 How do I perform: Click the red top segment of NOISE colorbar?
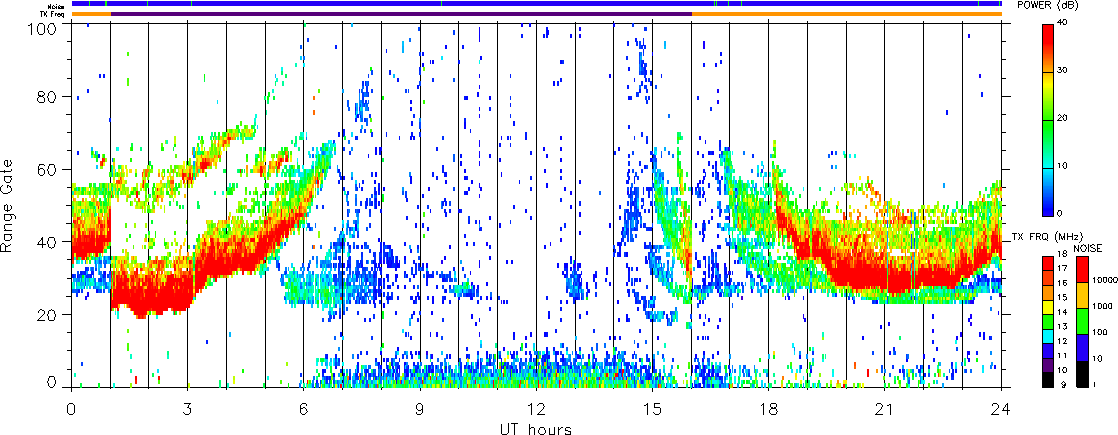pyautogui.click(x=1080, y=269)
